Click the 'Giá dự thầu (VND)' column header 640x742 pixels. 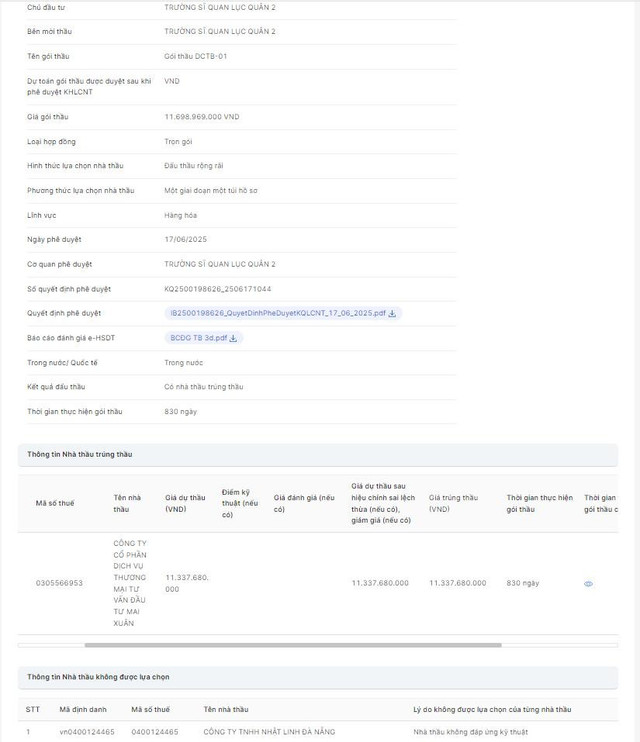tap(184, 502)
